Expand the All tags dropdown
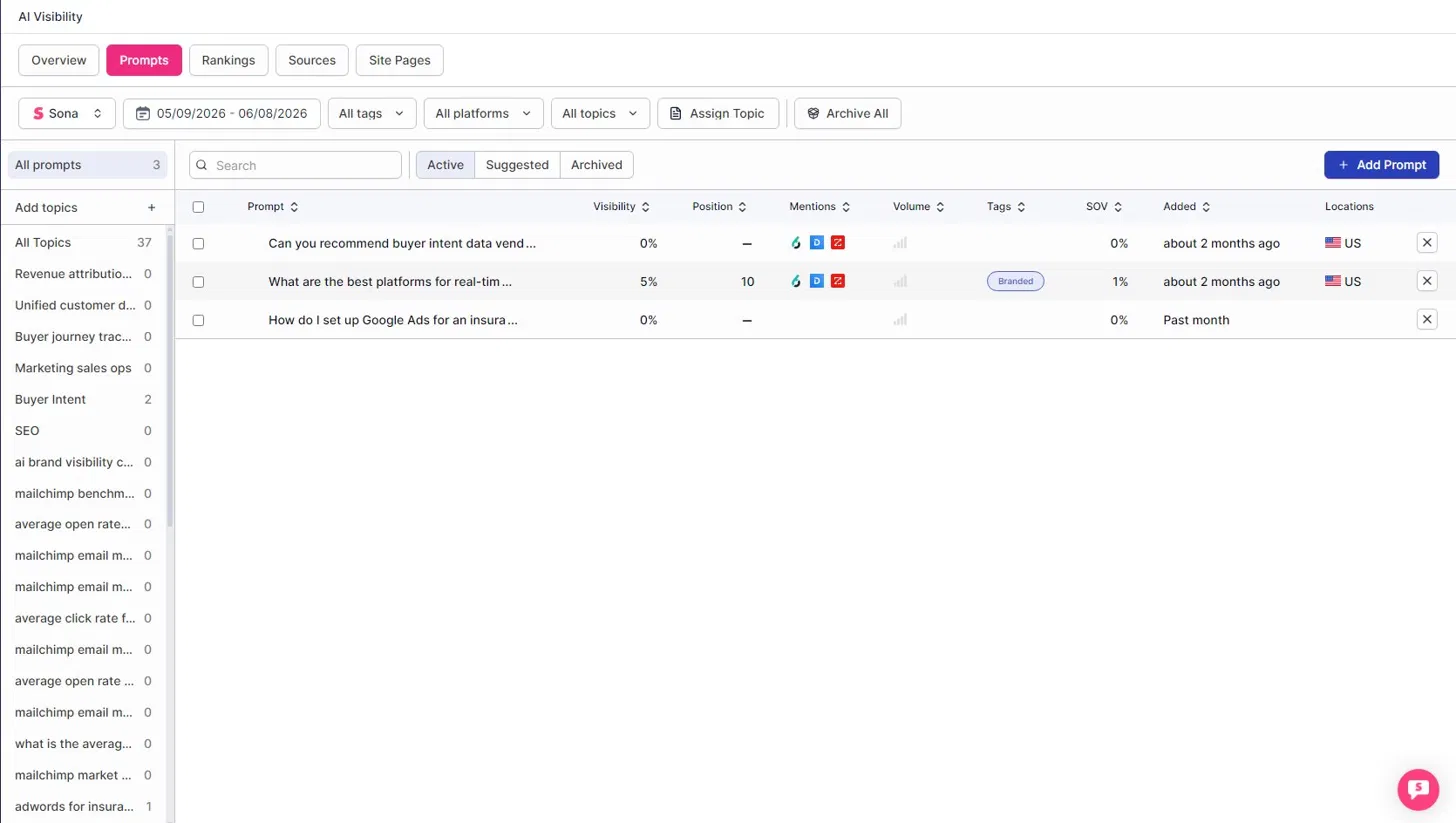 pos(372,114)
